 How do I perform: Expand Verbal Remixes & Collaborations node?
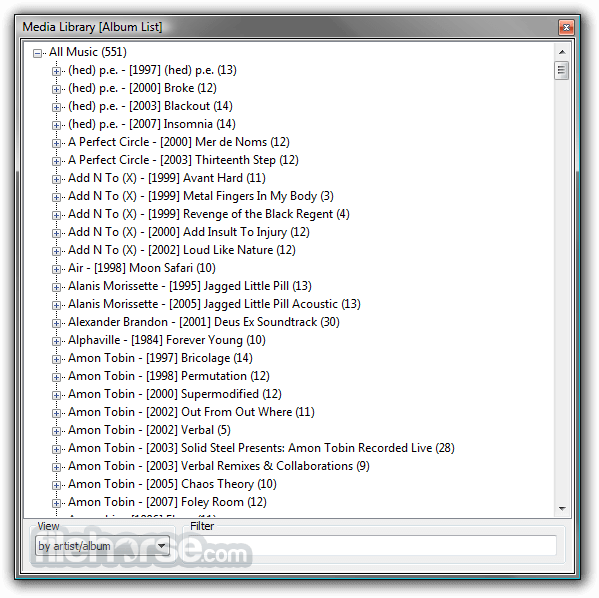tap(56, 467)
